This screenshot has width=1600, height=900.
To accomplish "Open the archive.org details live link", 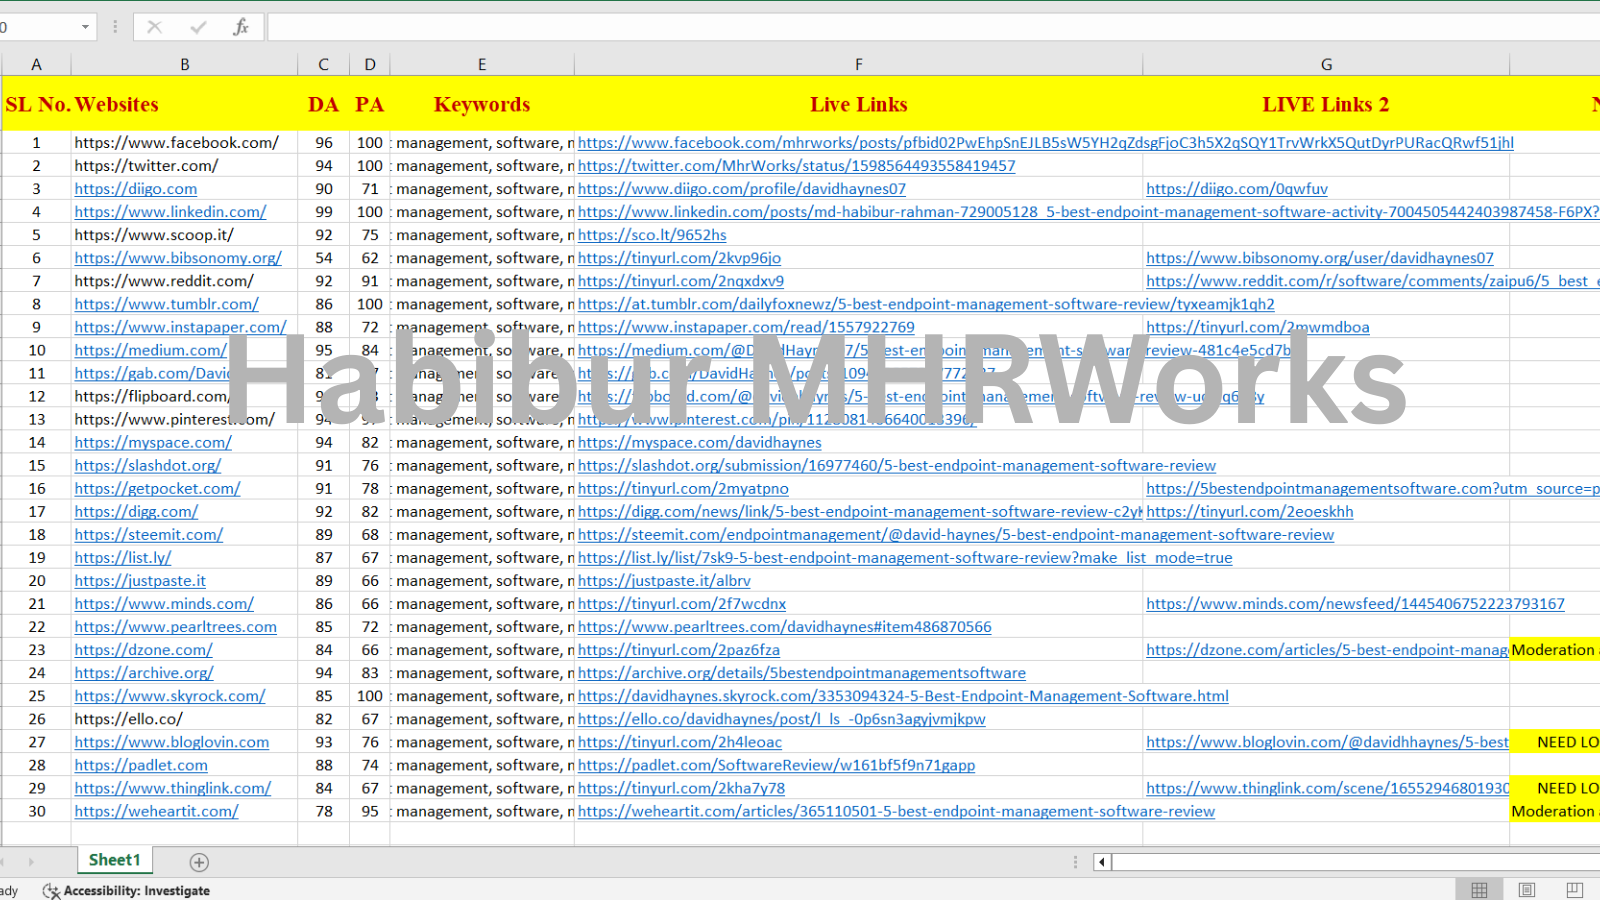I will pos(801,673).
